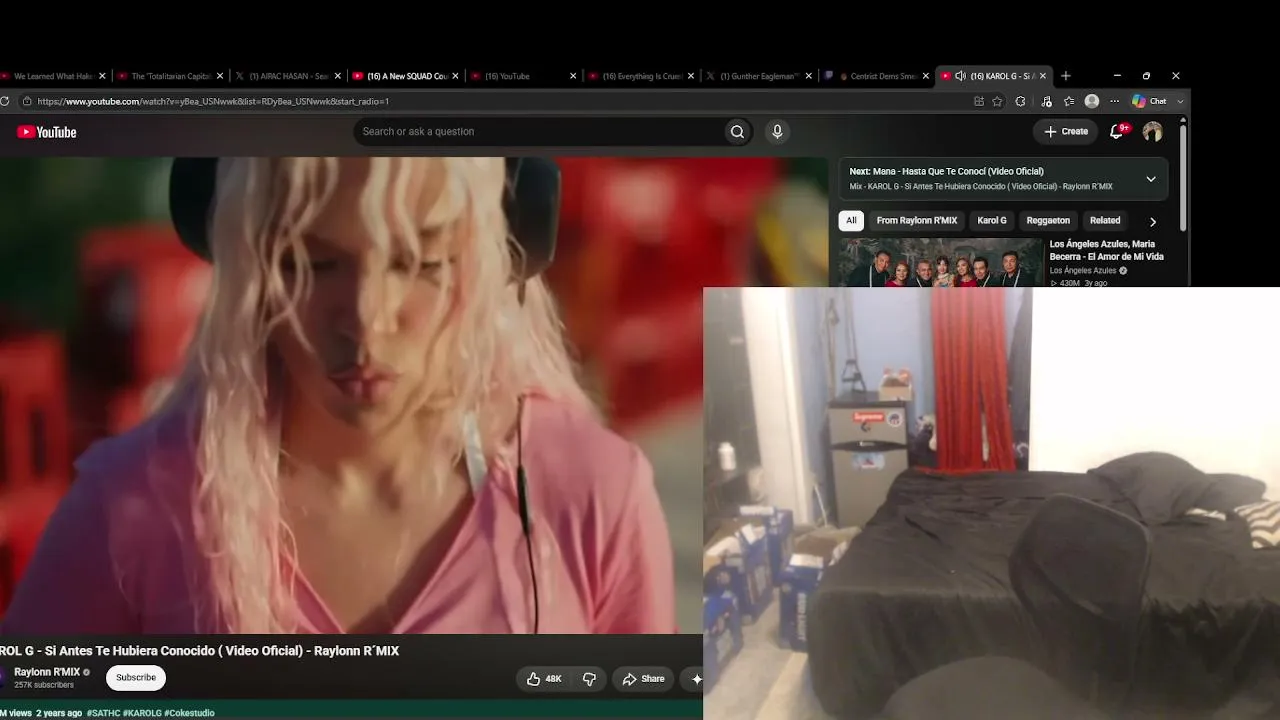The height and width of the screenshot is (720, 1280).
Task: Close the 'Totalitarian Capital' tab
Action: [x=220, y=76]
